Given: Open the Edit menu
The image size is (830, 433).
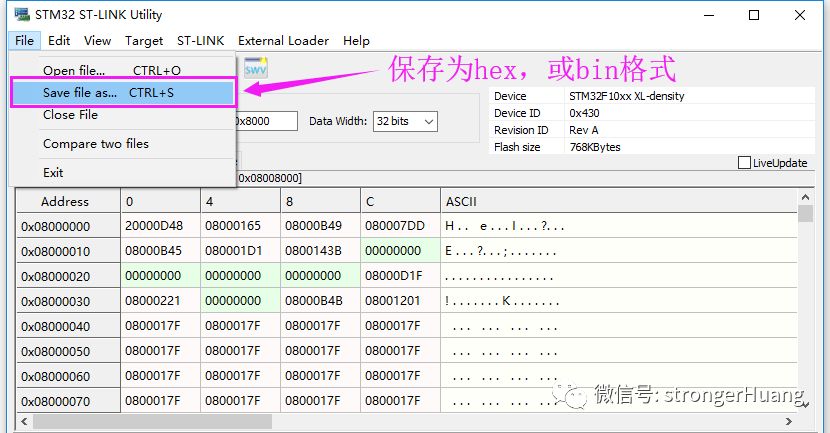Looking at the screenshot, I should coord(59,41).
